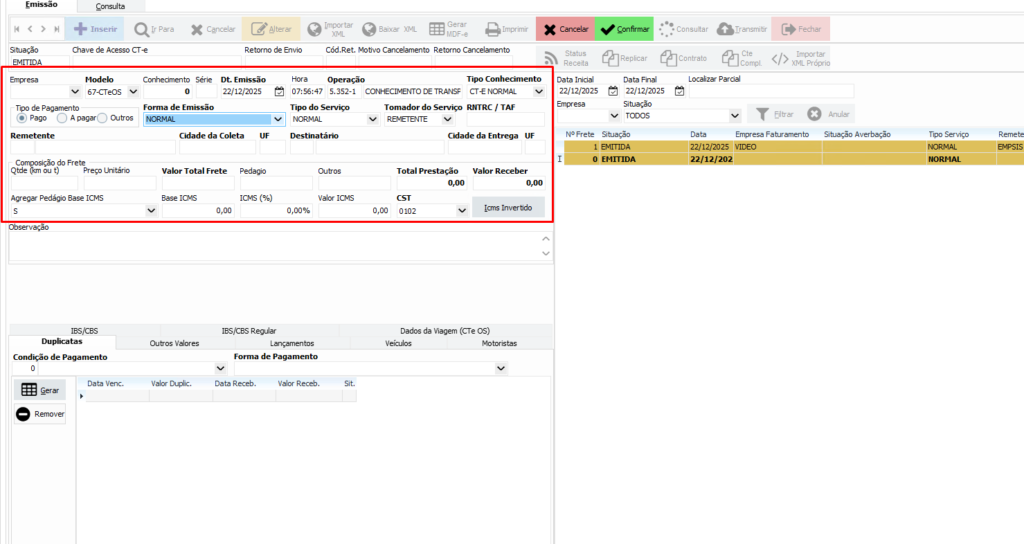Expand the CST 0102 dropdown
This screenshot has width=1024, height=544.
coord(461,211)
